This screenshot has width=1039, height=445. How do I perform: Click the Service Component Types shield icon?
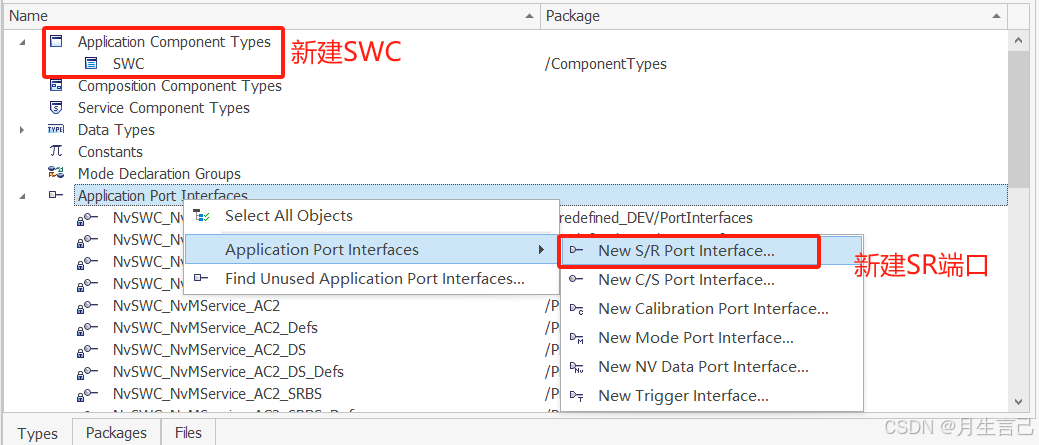pyautogui.click(x=56, y=107)
